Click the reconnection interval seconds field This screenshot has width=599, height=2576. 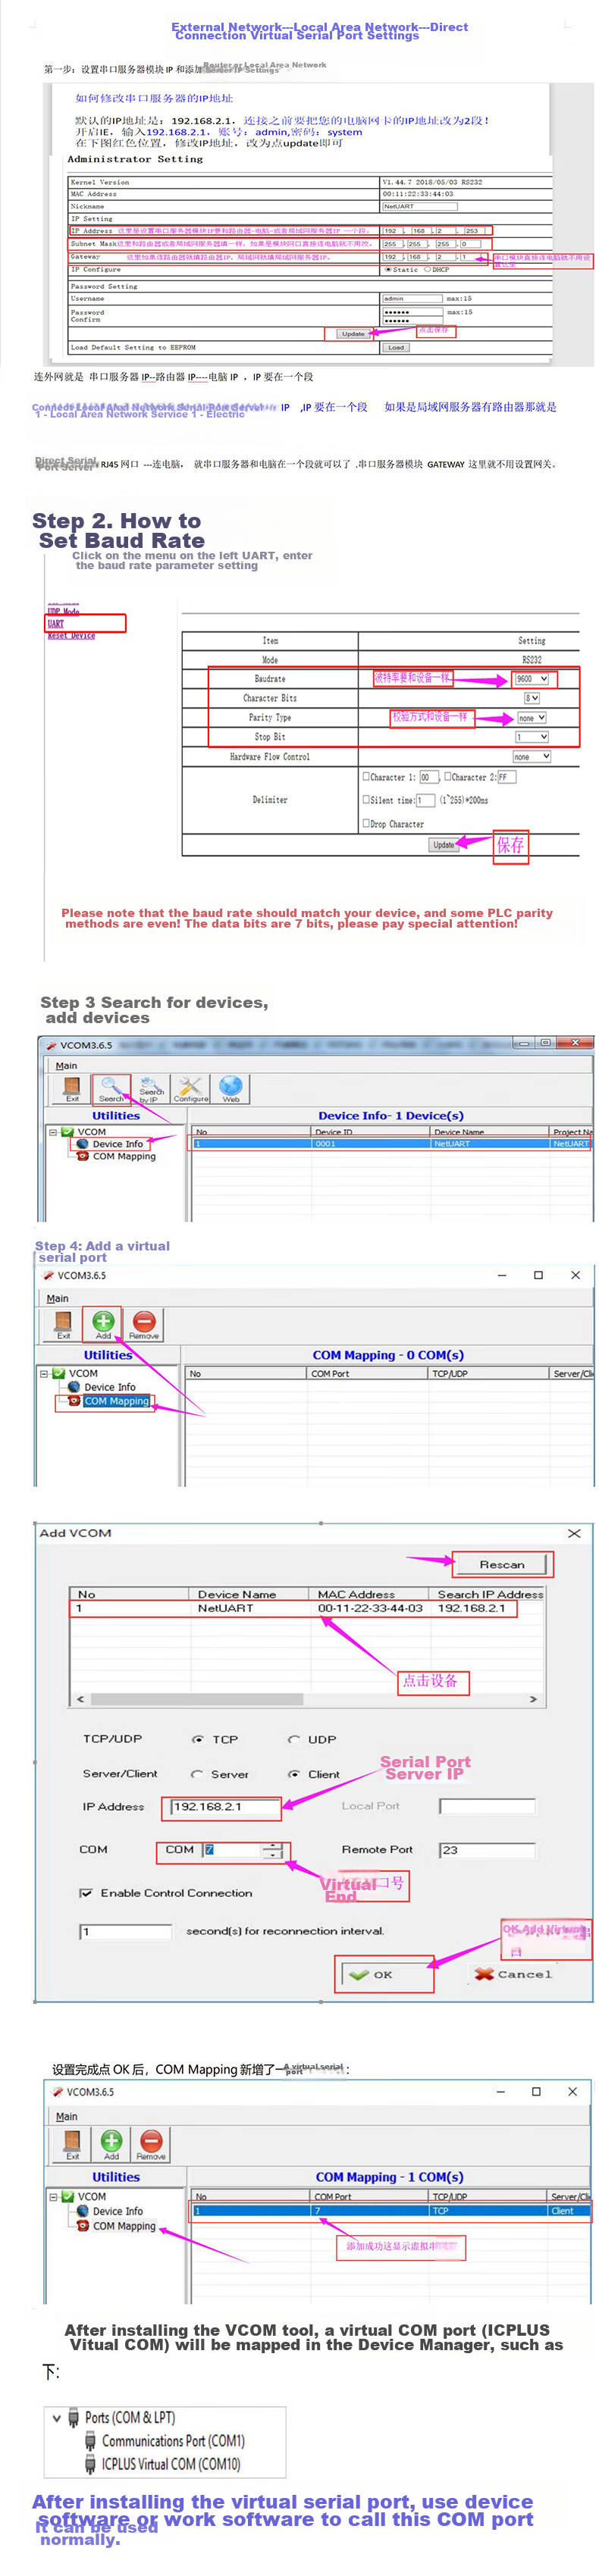tap(125, 1931)
